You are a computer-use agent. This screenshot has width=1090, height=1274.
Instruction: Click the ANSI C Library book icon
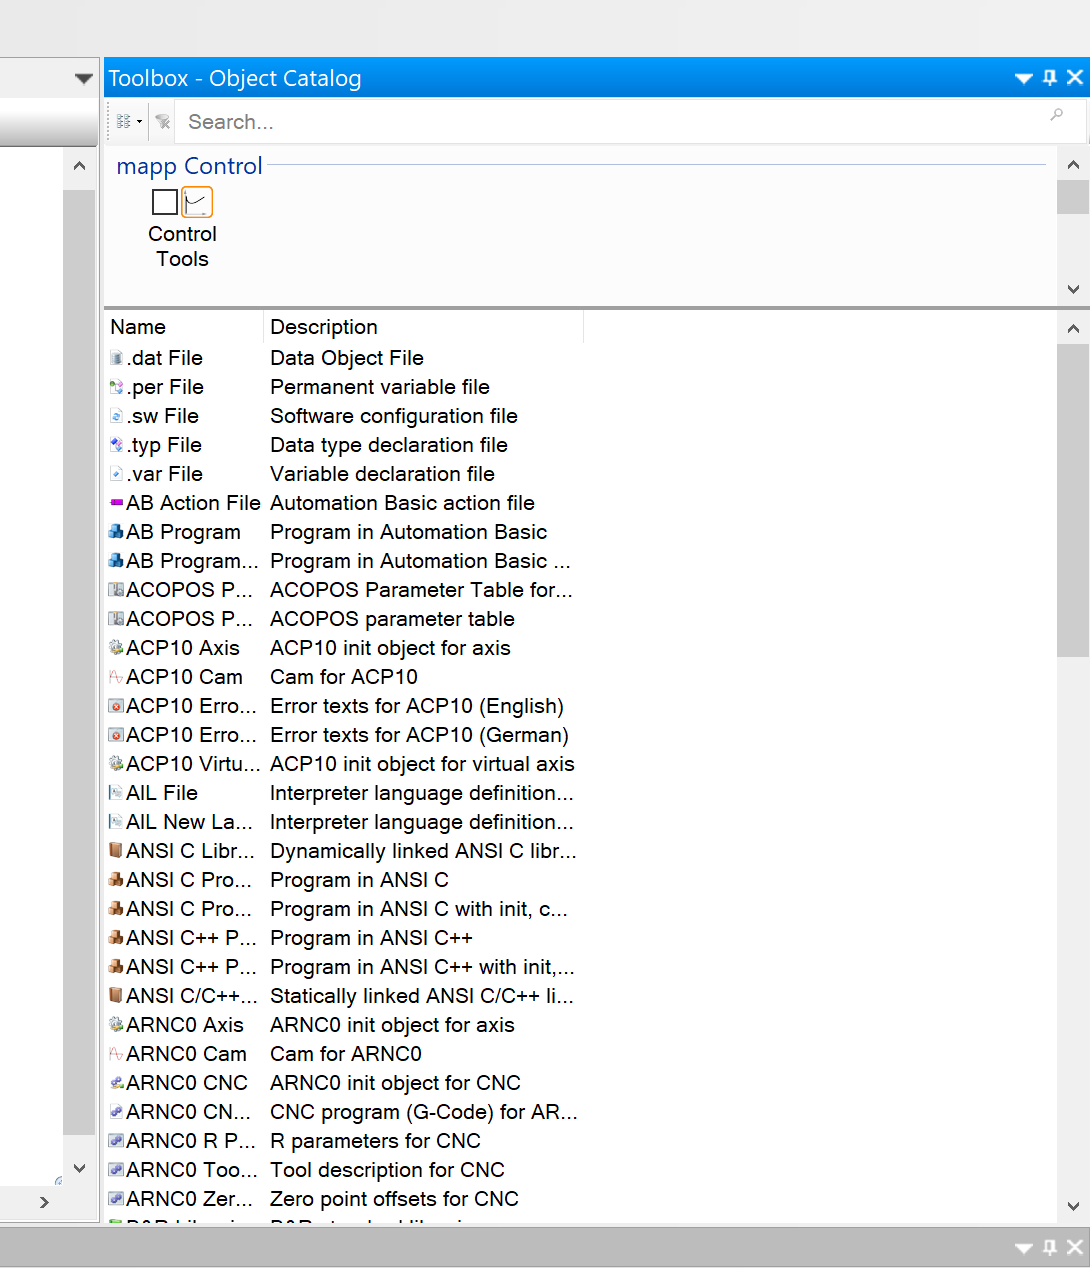[117, 851]
